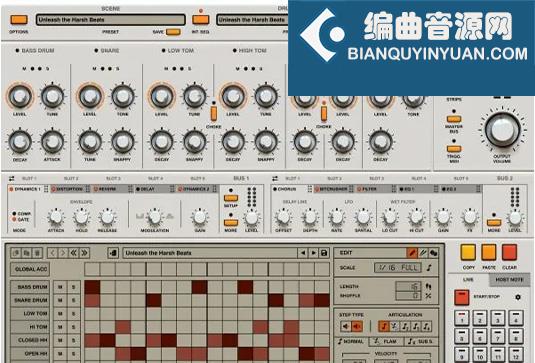Select the normal step type speaker icon
The image size is (535, 363).
pyautogui.click(x=345, y=326)
